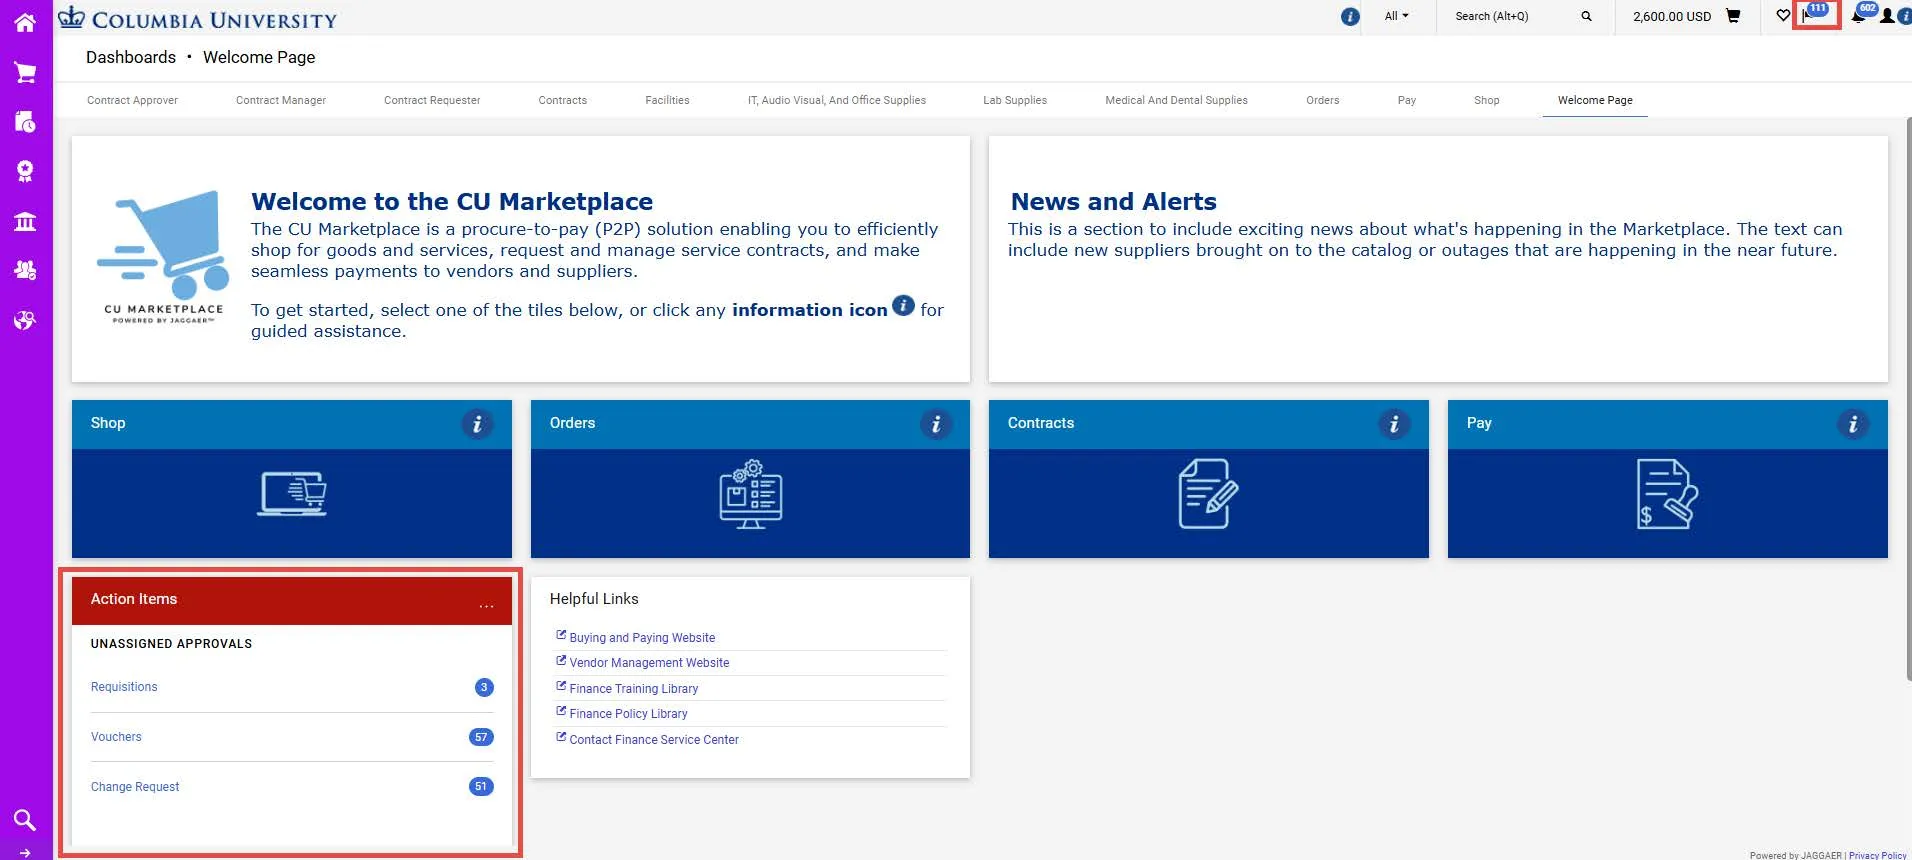Click the Columbia University logo

tap(198, 18)
